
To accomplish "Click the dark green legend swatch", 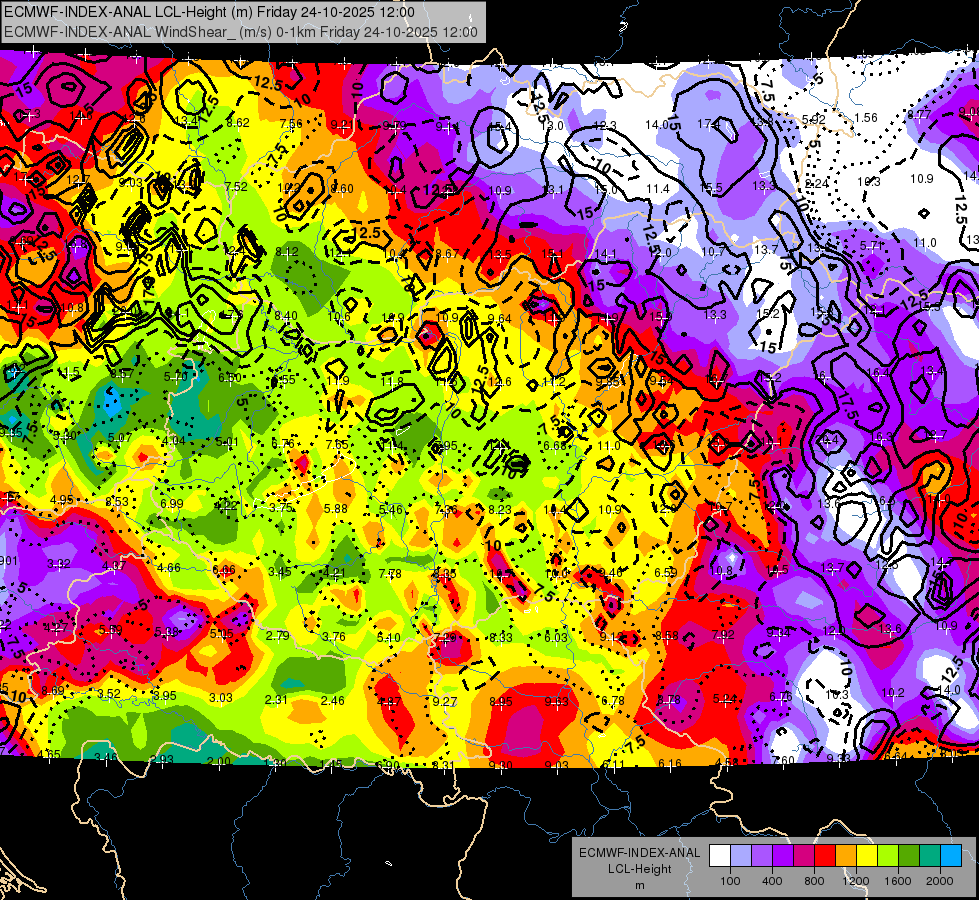I will 909,856.
